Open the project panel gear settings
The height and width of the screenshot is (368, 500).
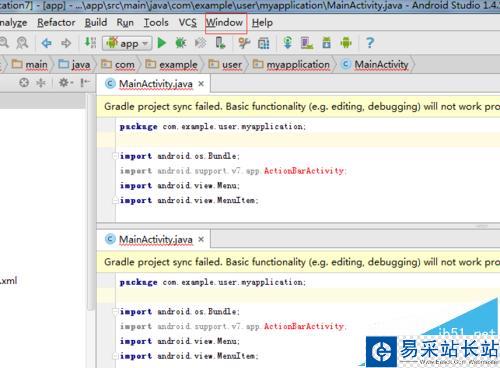click(x=65, y=82)
